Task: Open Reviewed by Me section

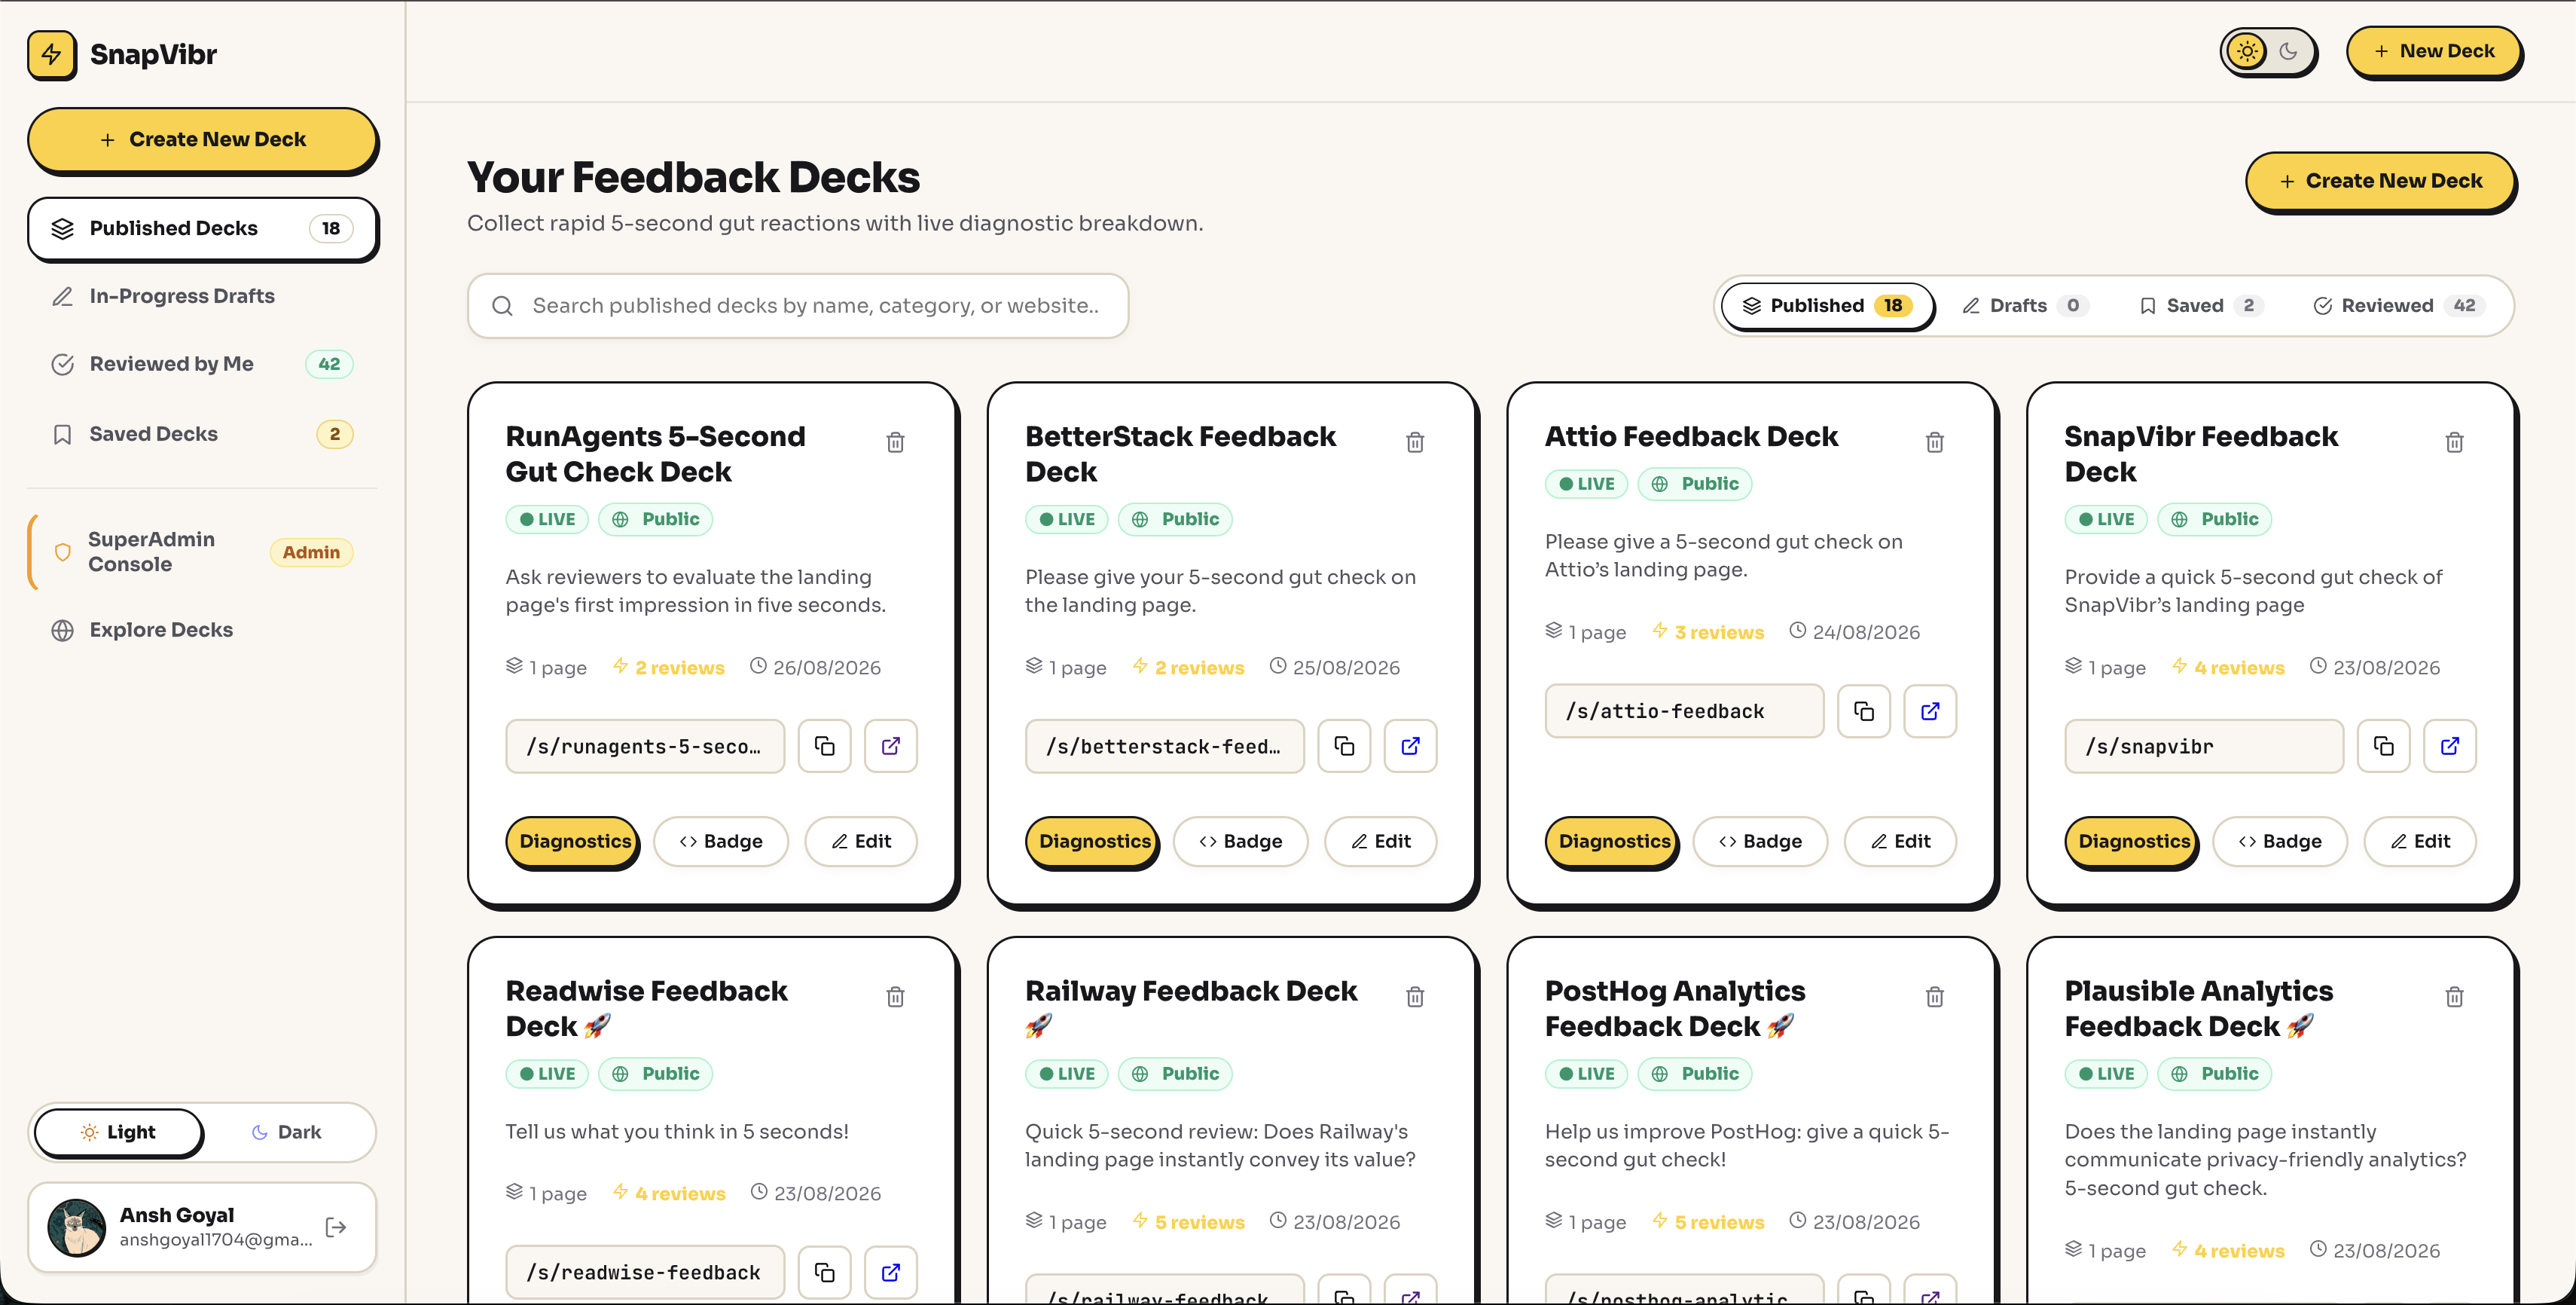Action: click(x=202, y=364)
